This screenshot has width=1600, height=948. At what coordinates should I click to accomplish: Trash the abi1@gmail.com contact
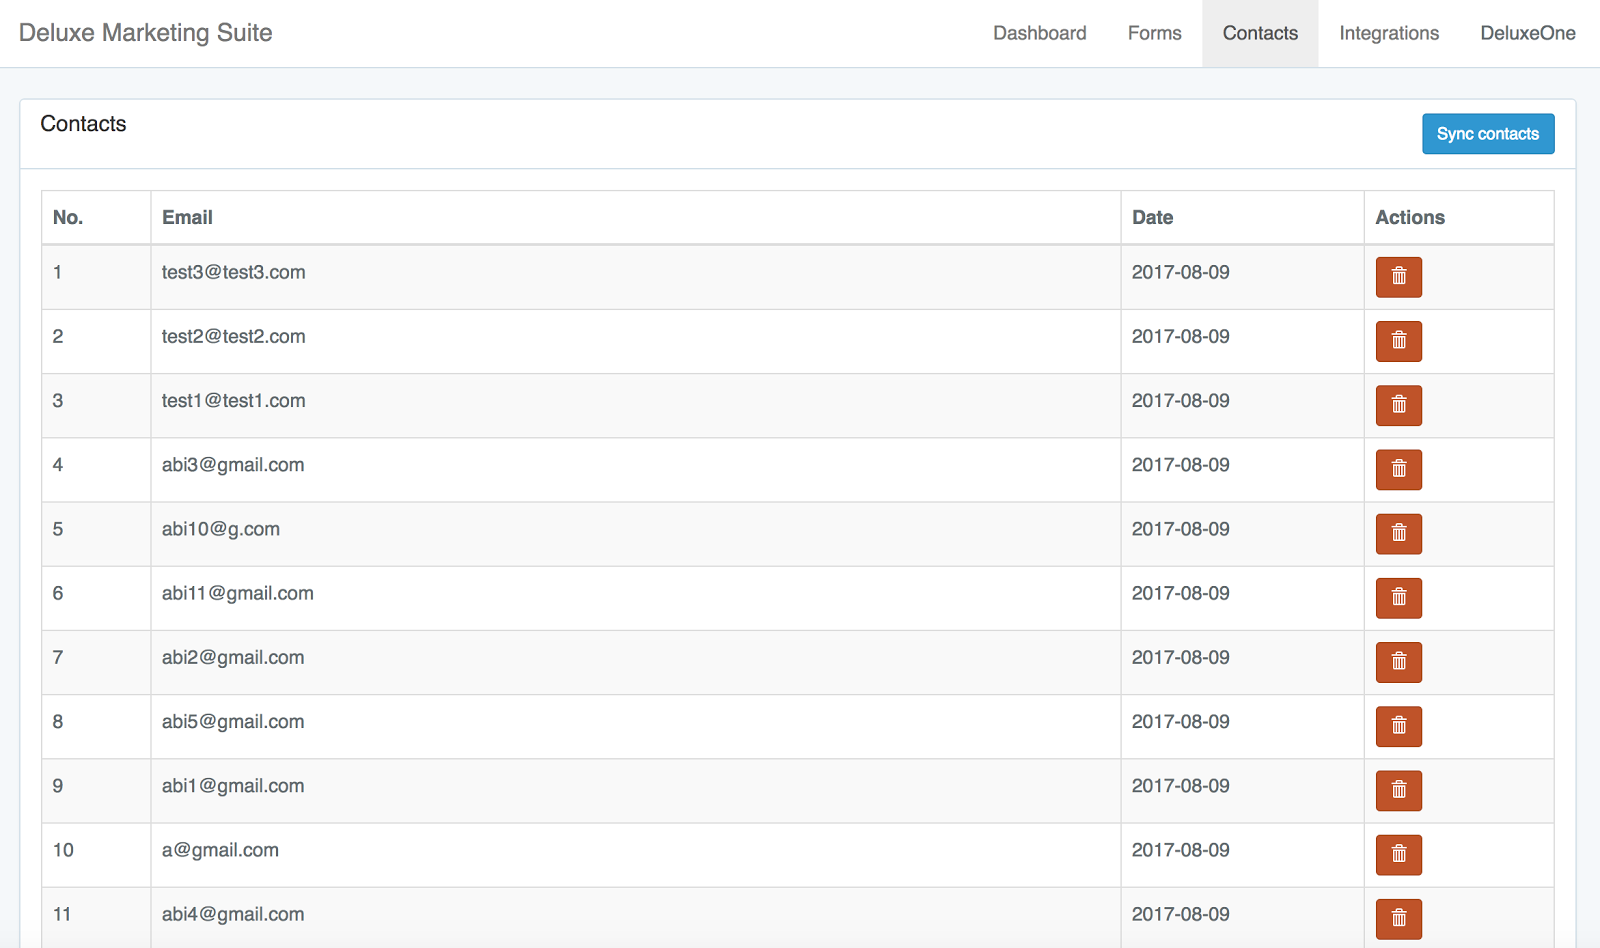pos(1398,790)
